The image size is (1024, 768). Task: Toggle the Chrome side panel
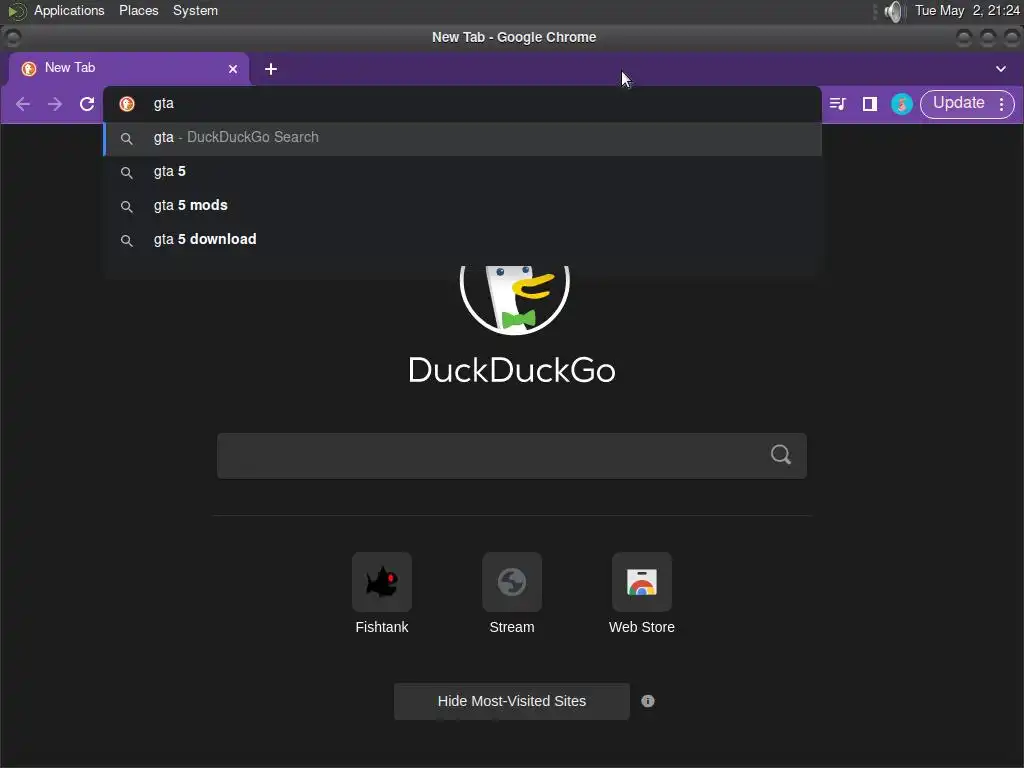(870, 104)
